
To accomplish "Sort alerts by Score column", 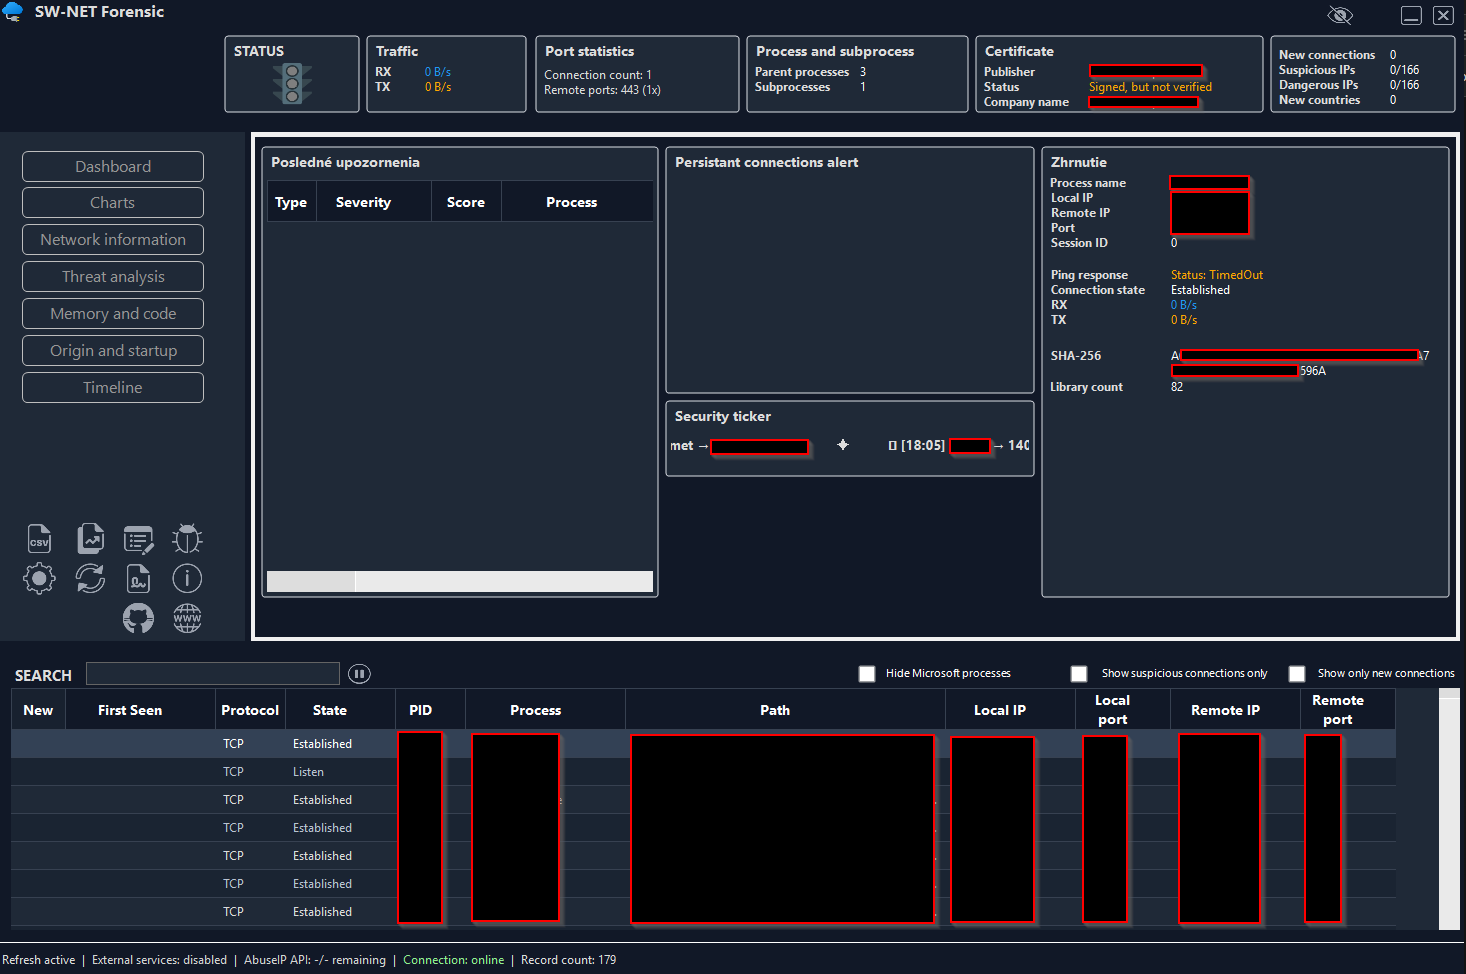I will (x=466, y=202).
